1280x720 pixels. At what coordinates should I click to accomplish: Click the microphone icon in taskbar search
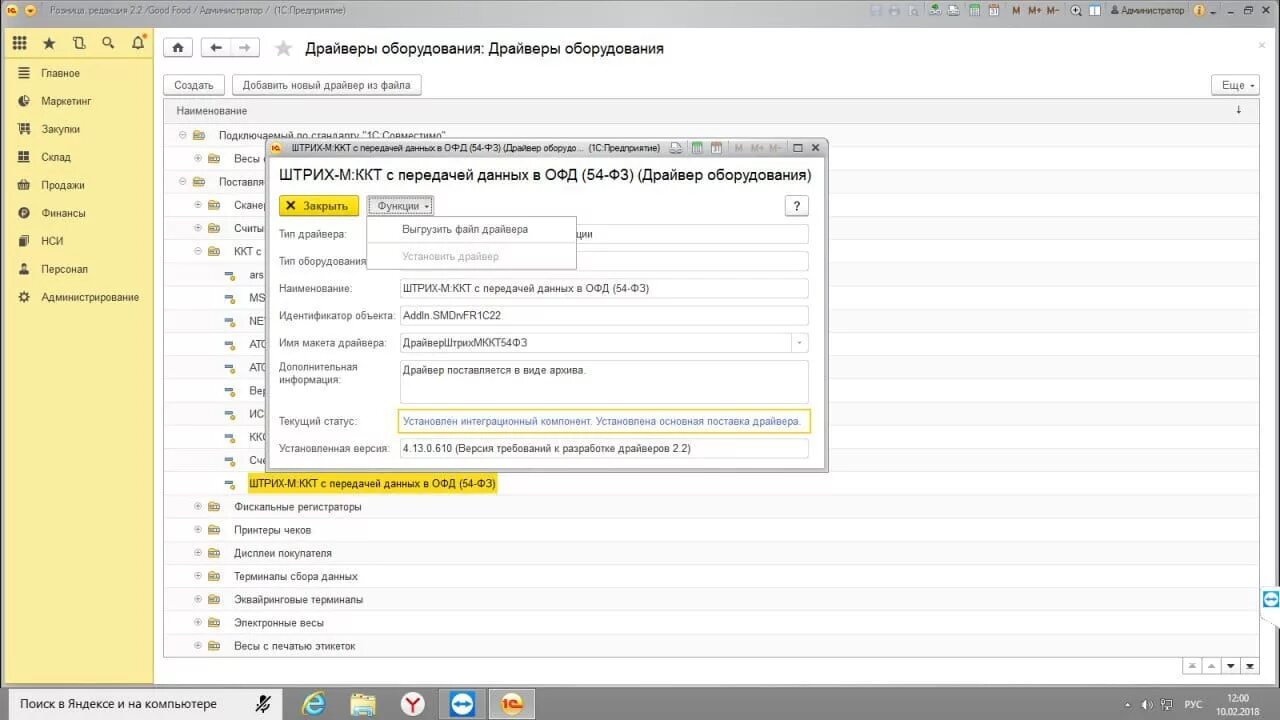pos(264,703)
